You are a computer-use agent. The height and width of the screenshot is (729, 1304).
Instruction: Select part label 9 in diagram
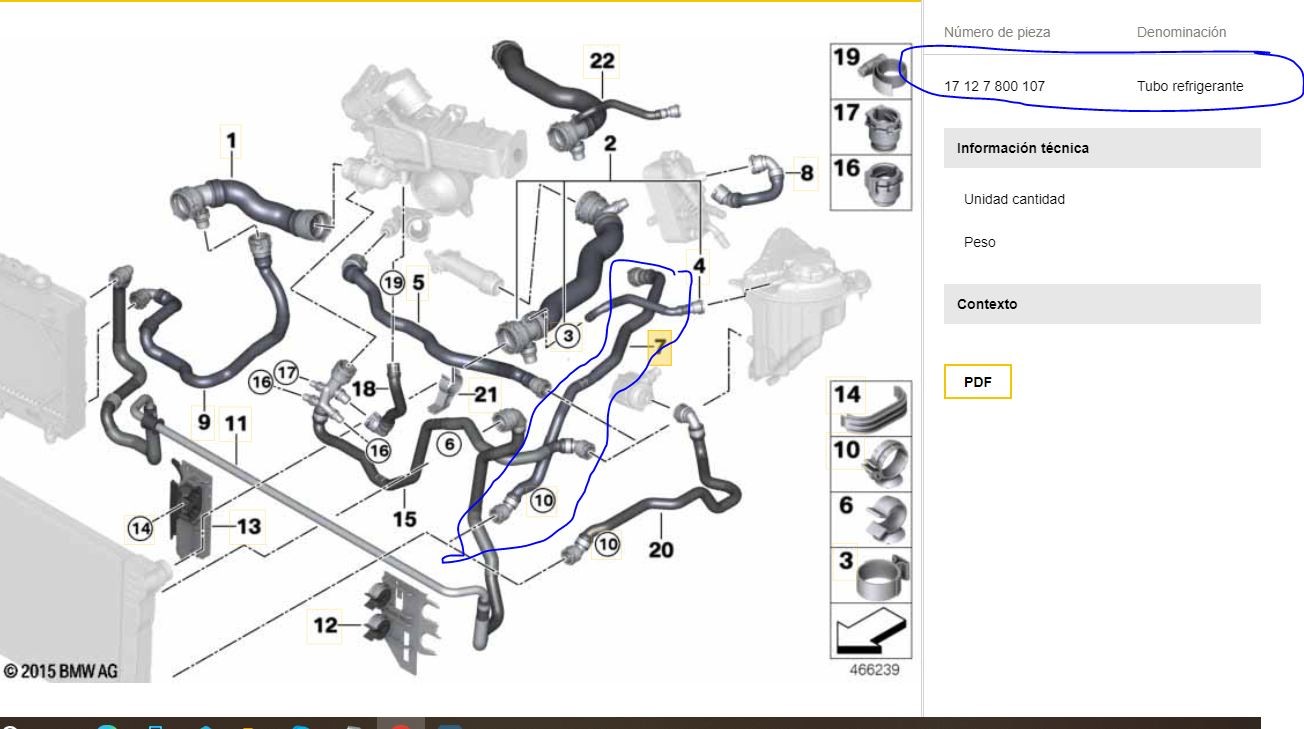tap(203, 423)
